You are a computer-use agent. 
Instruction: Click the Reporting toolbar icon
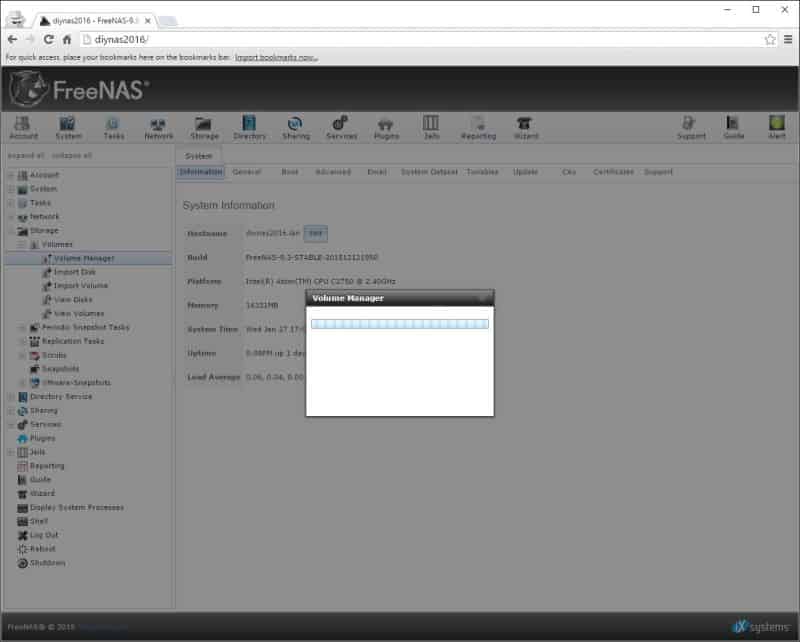(x=478, y=126)
